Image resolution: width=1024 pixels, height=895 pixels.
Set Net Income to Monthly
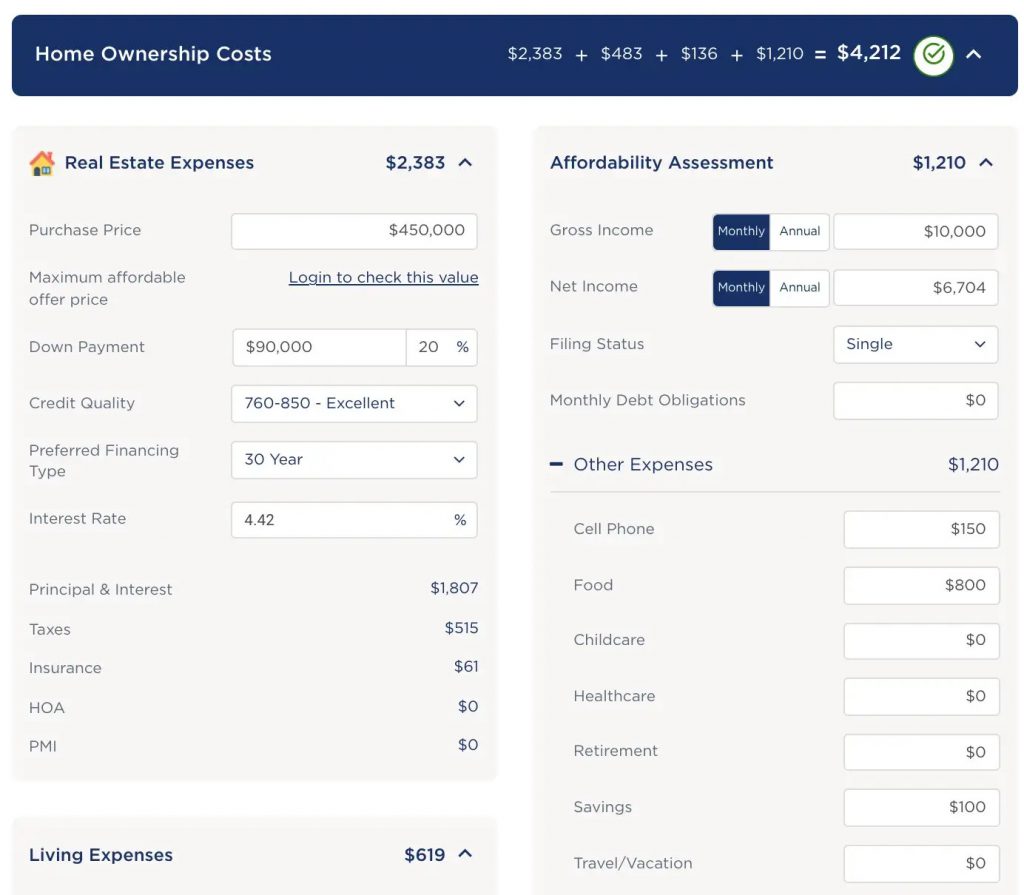point(741,287)
